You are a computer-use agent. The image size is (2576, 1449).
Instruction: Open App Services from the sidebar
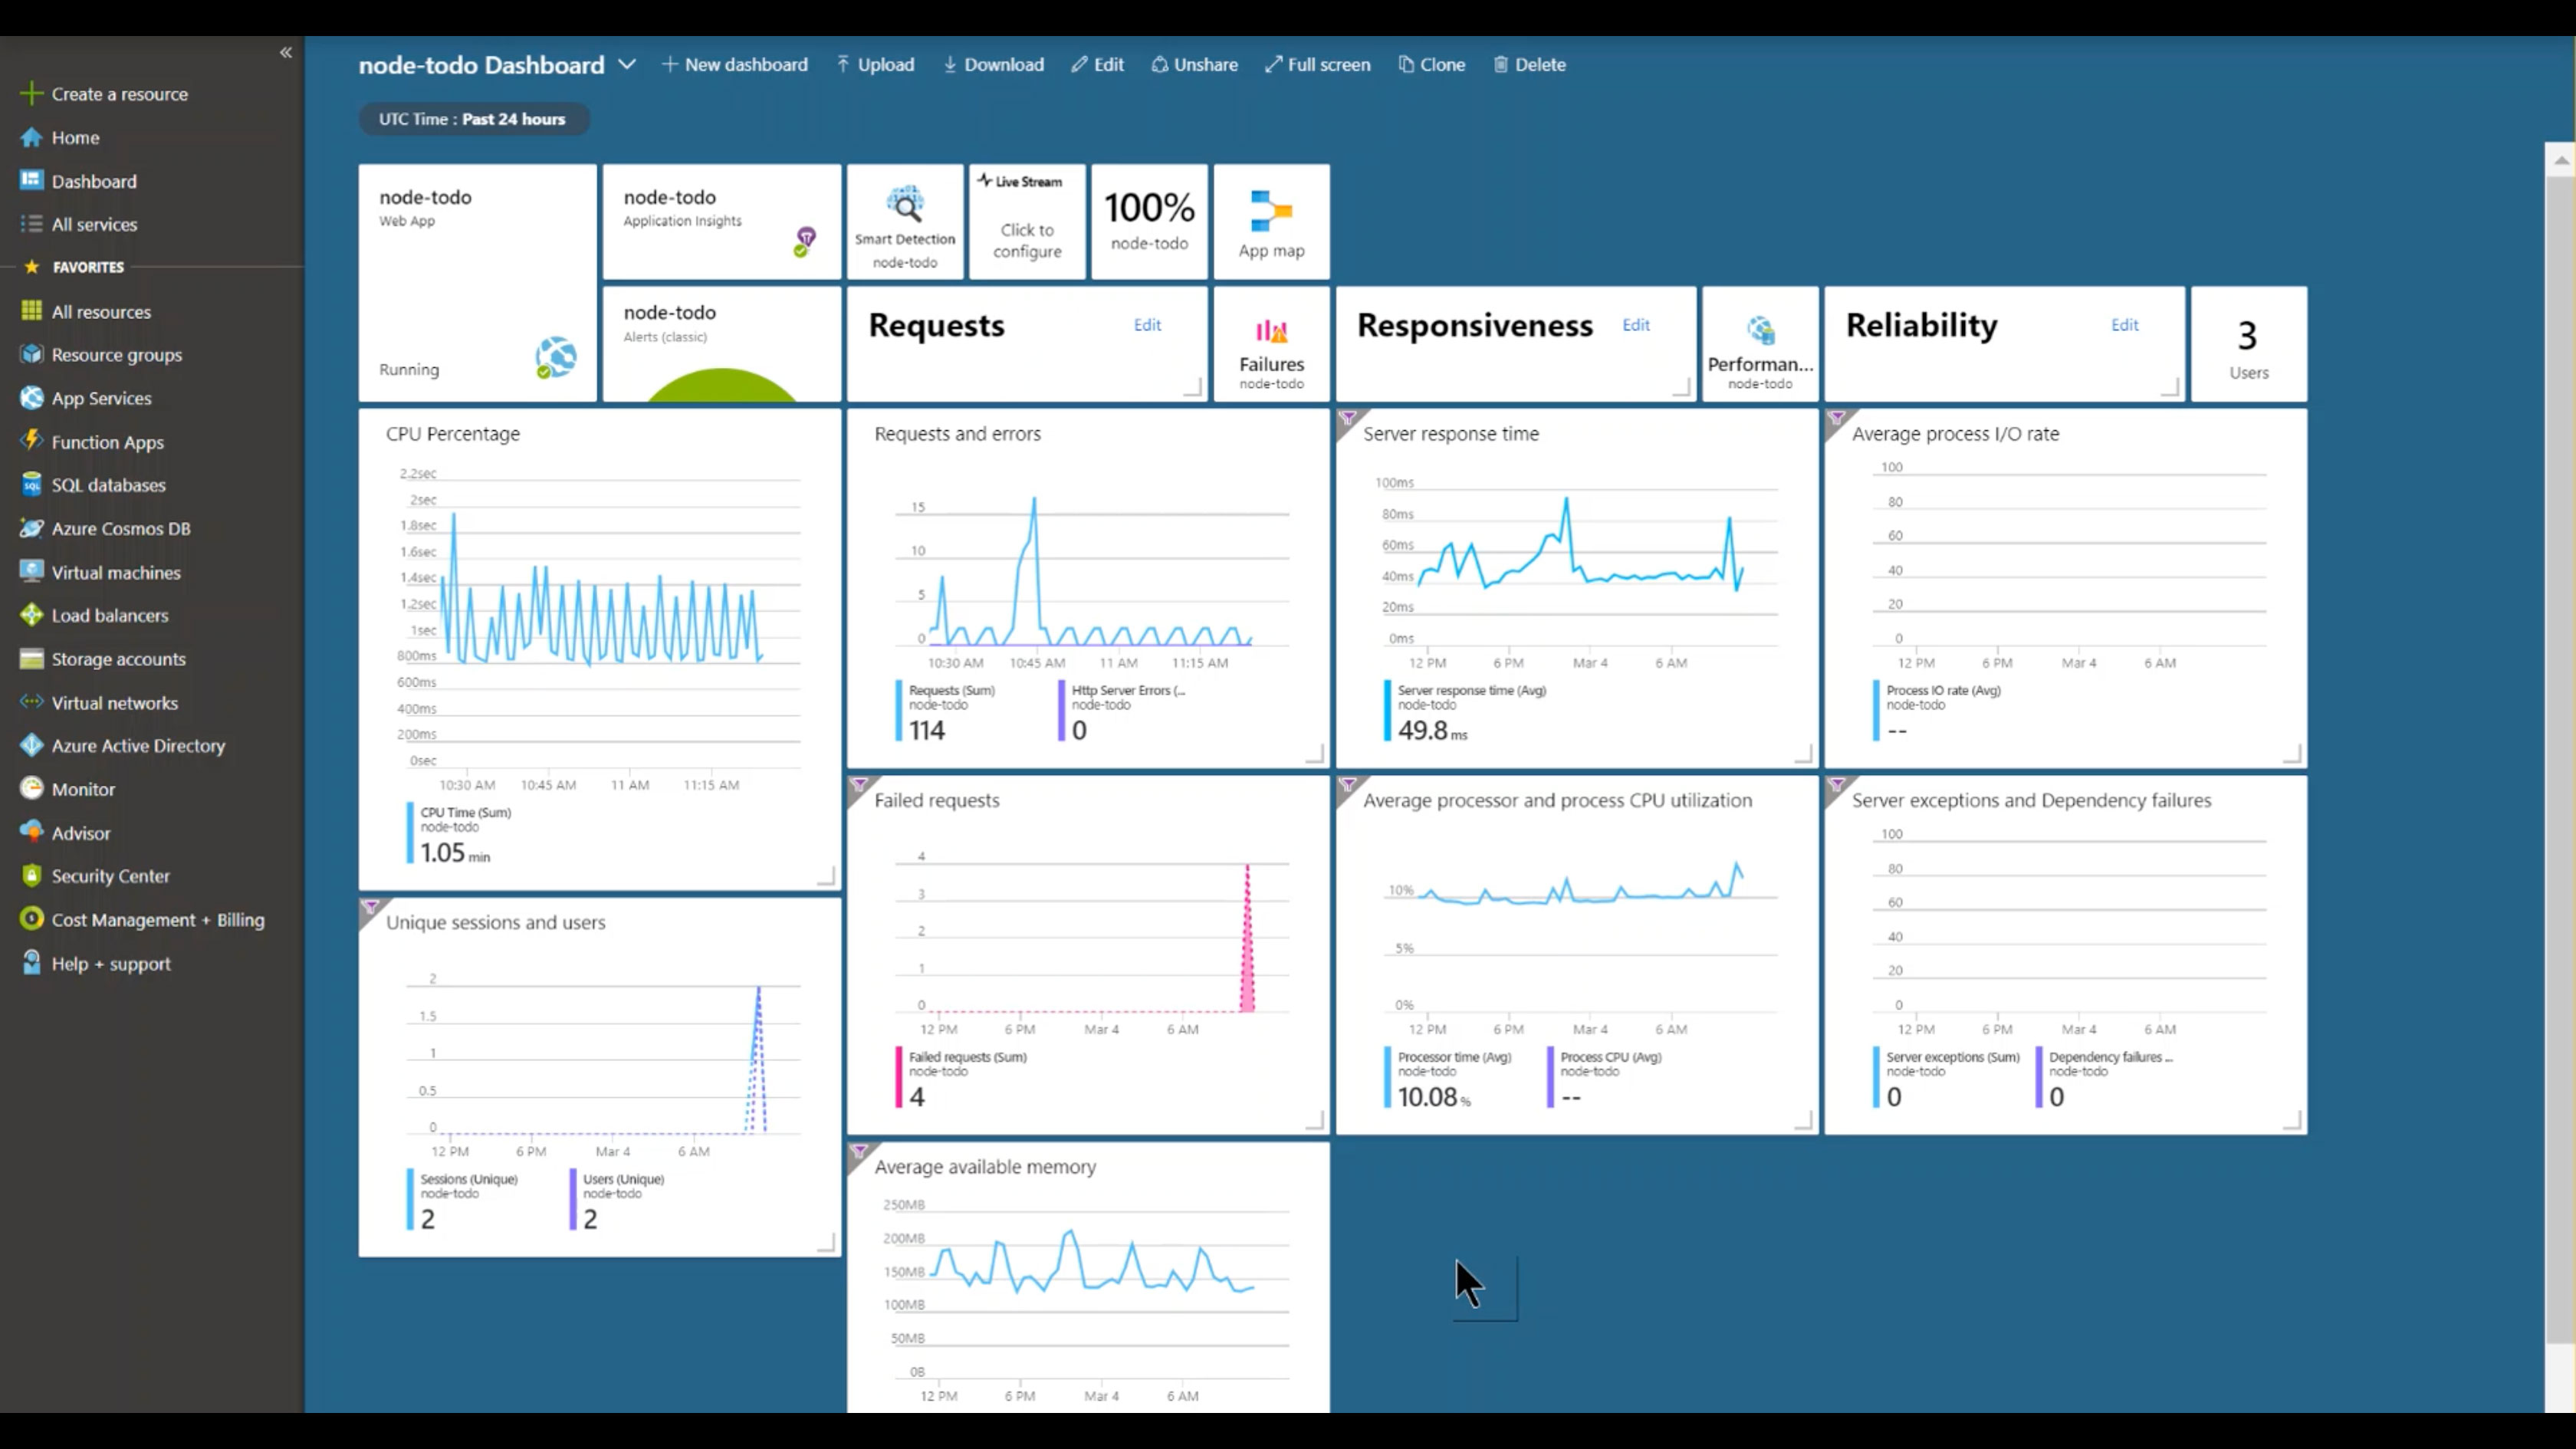click(101, 398)
